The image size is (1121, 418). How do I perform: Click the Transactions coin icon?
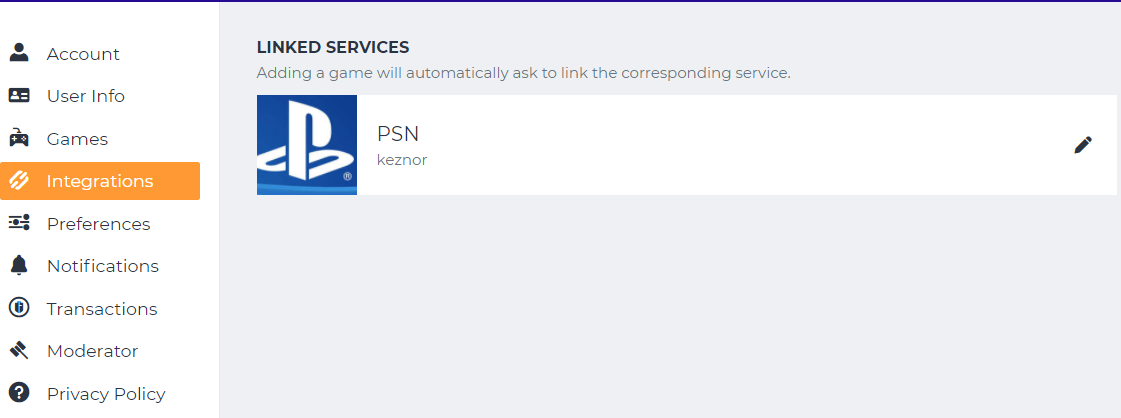[19, 308]
